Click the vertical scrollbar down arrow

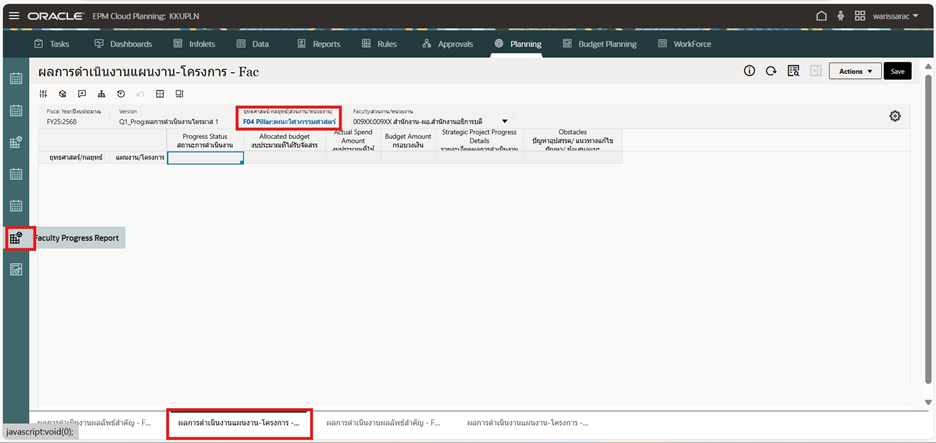(928, 402)
